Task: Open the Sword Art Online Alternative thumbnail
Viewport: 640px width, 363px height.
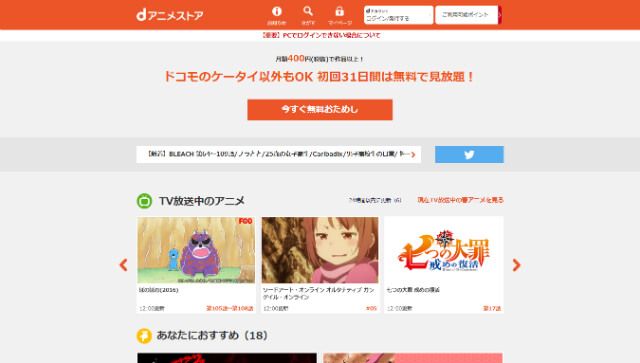Action: coord(320,250)
